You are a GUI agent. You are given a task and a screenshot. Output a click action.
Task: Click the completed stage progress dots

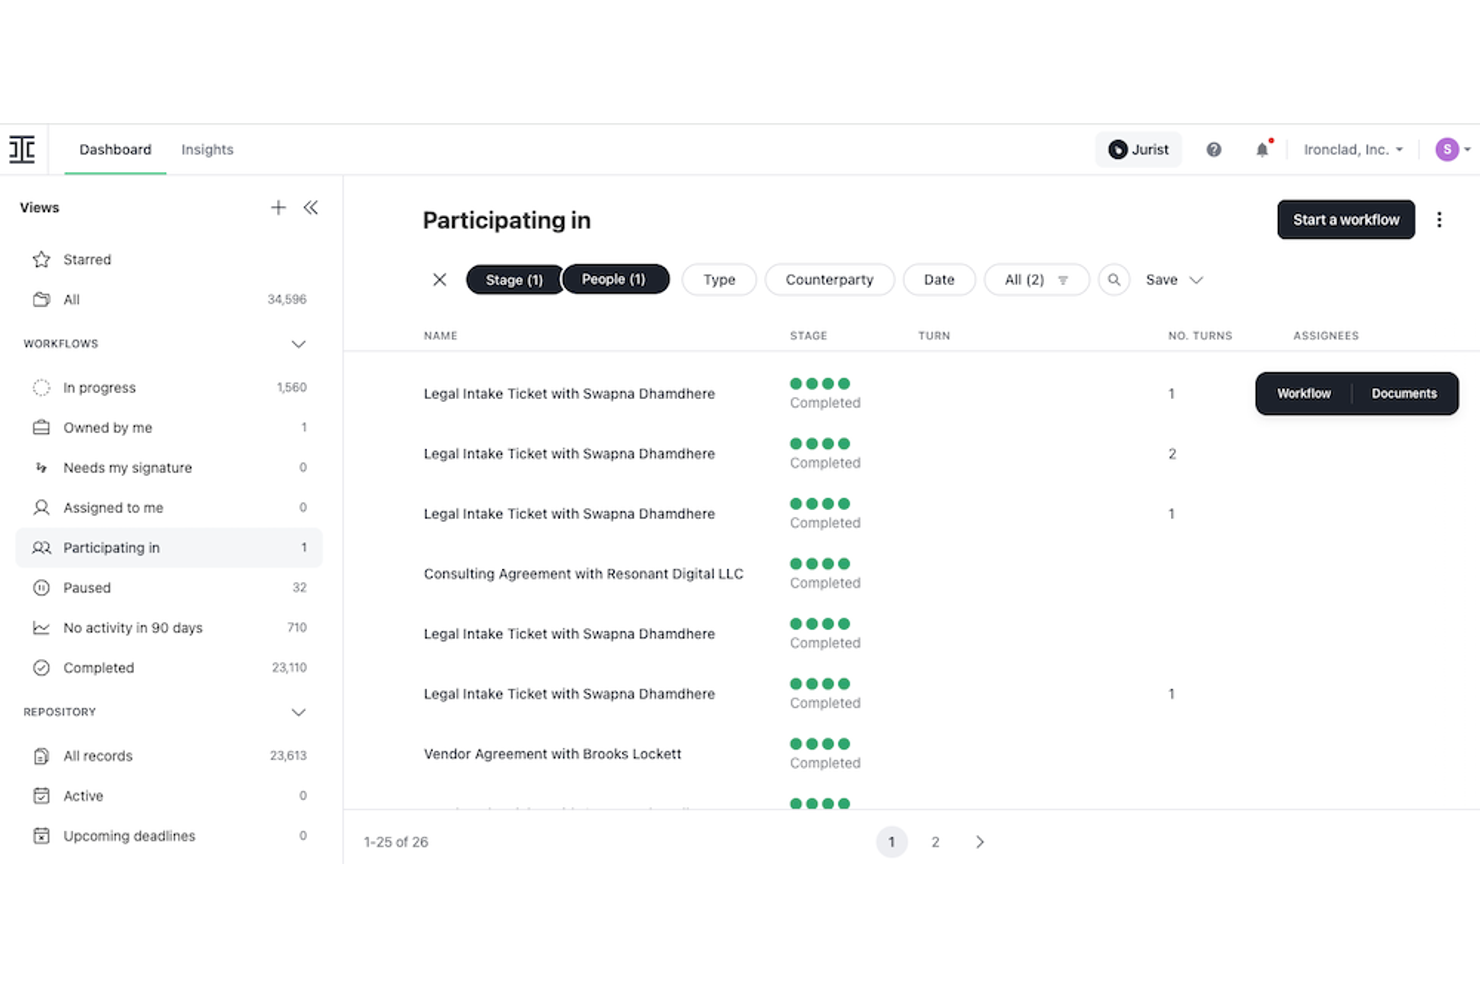pos(821,383)
